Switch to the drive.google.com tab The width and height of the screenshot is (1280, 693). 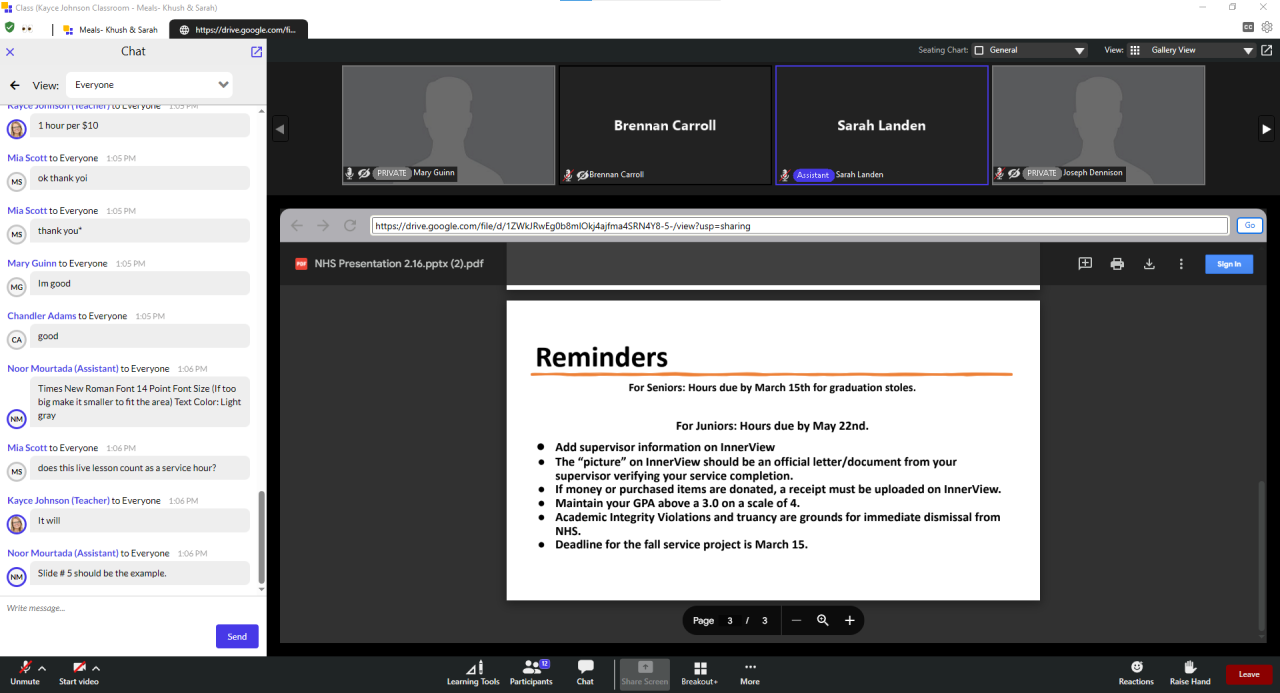coord(239,30)
